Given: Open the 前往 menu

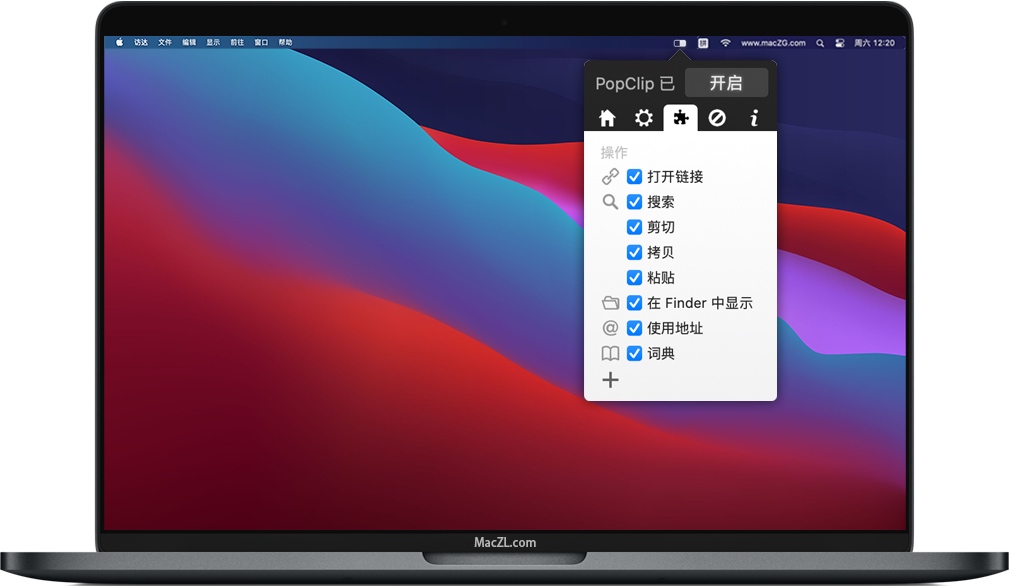Looking at the screenshot, I should pyautogui.click(x=236, y=43).
